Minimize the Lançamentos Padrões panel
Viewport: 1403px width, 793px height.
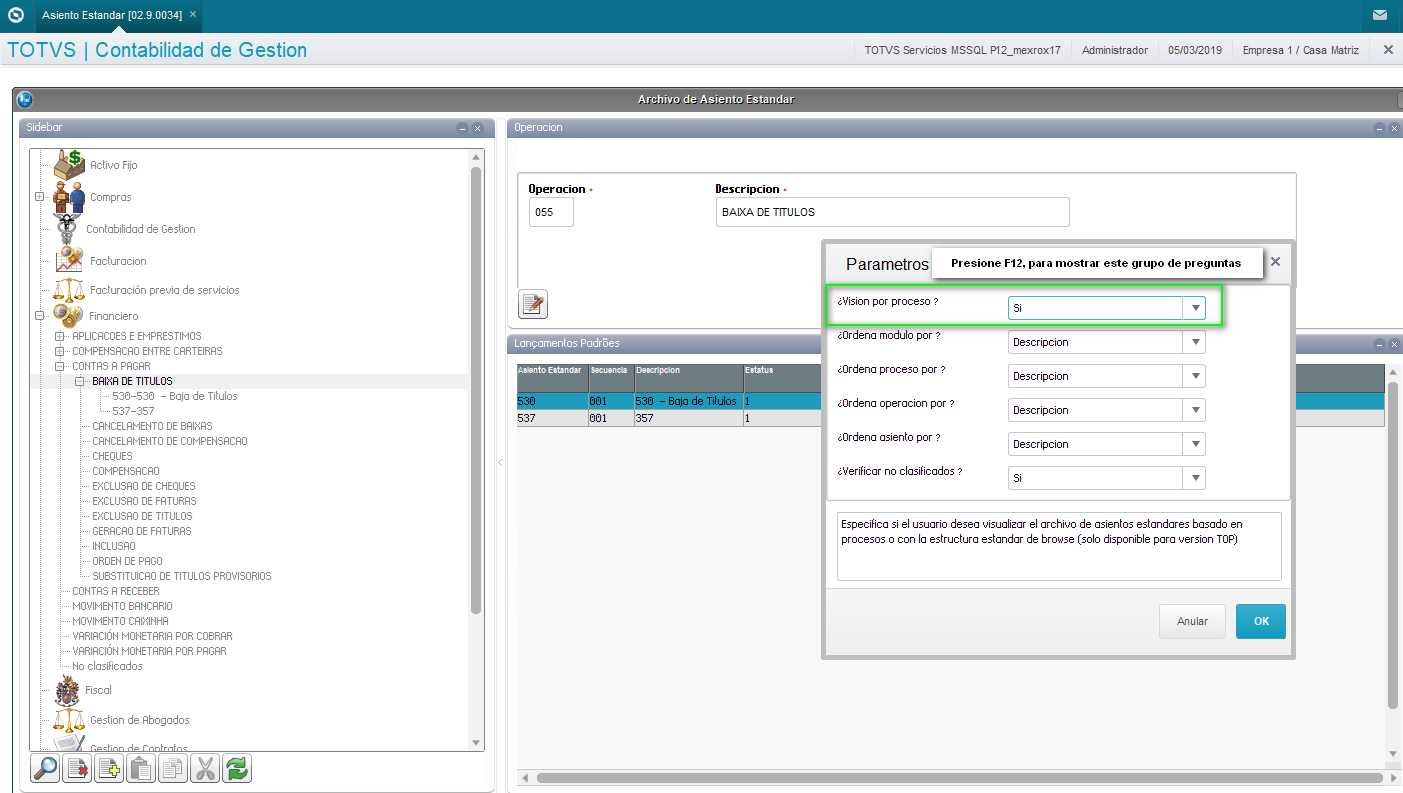(x=1379, y=344)
